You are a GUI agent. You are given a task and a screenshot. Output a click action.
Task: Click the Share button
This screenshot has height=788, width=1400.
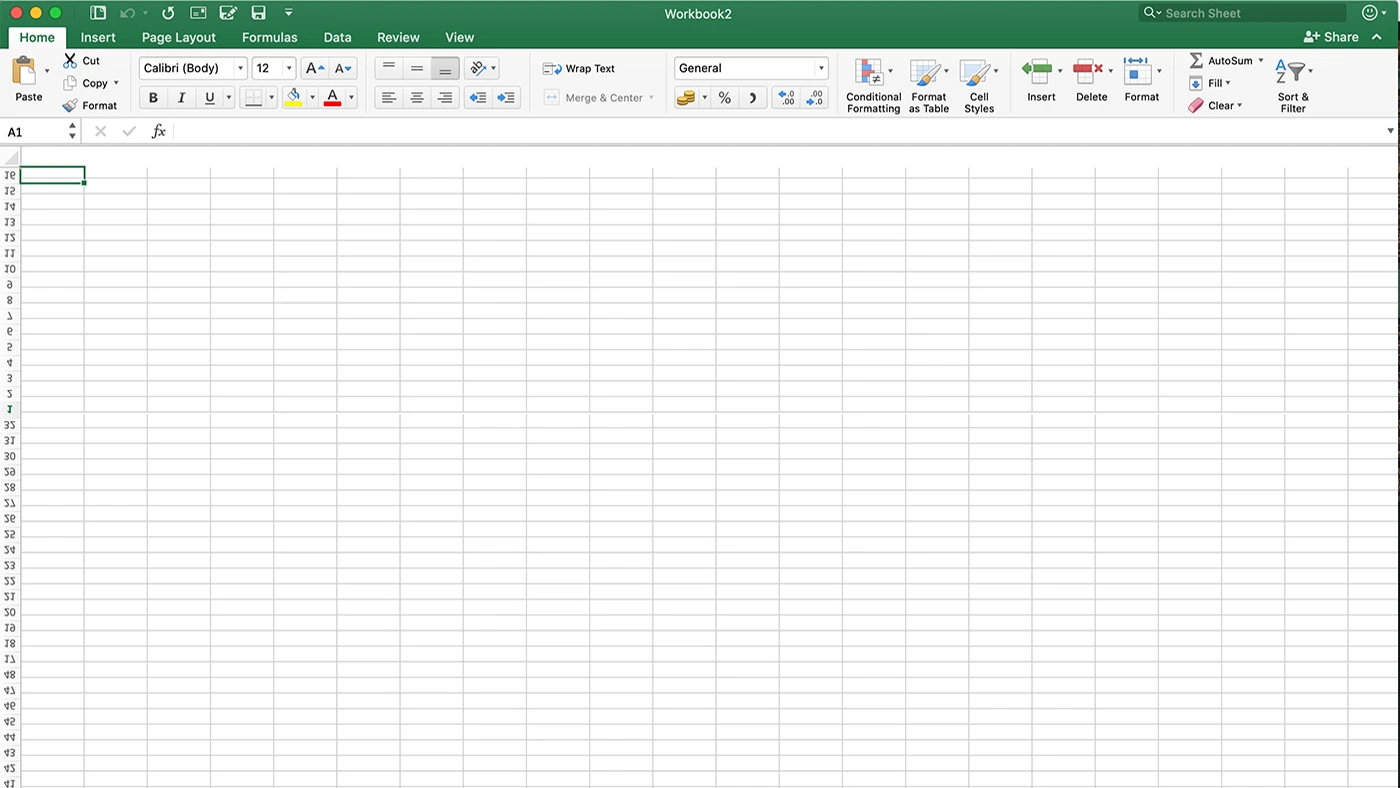[x=1331, y=37]
